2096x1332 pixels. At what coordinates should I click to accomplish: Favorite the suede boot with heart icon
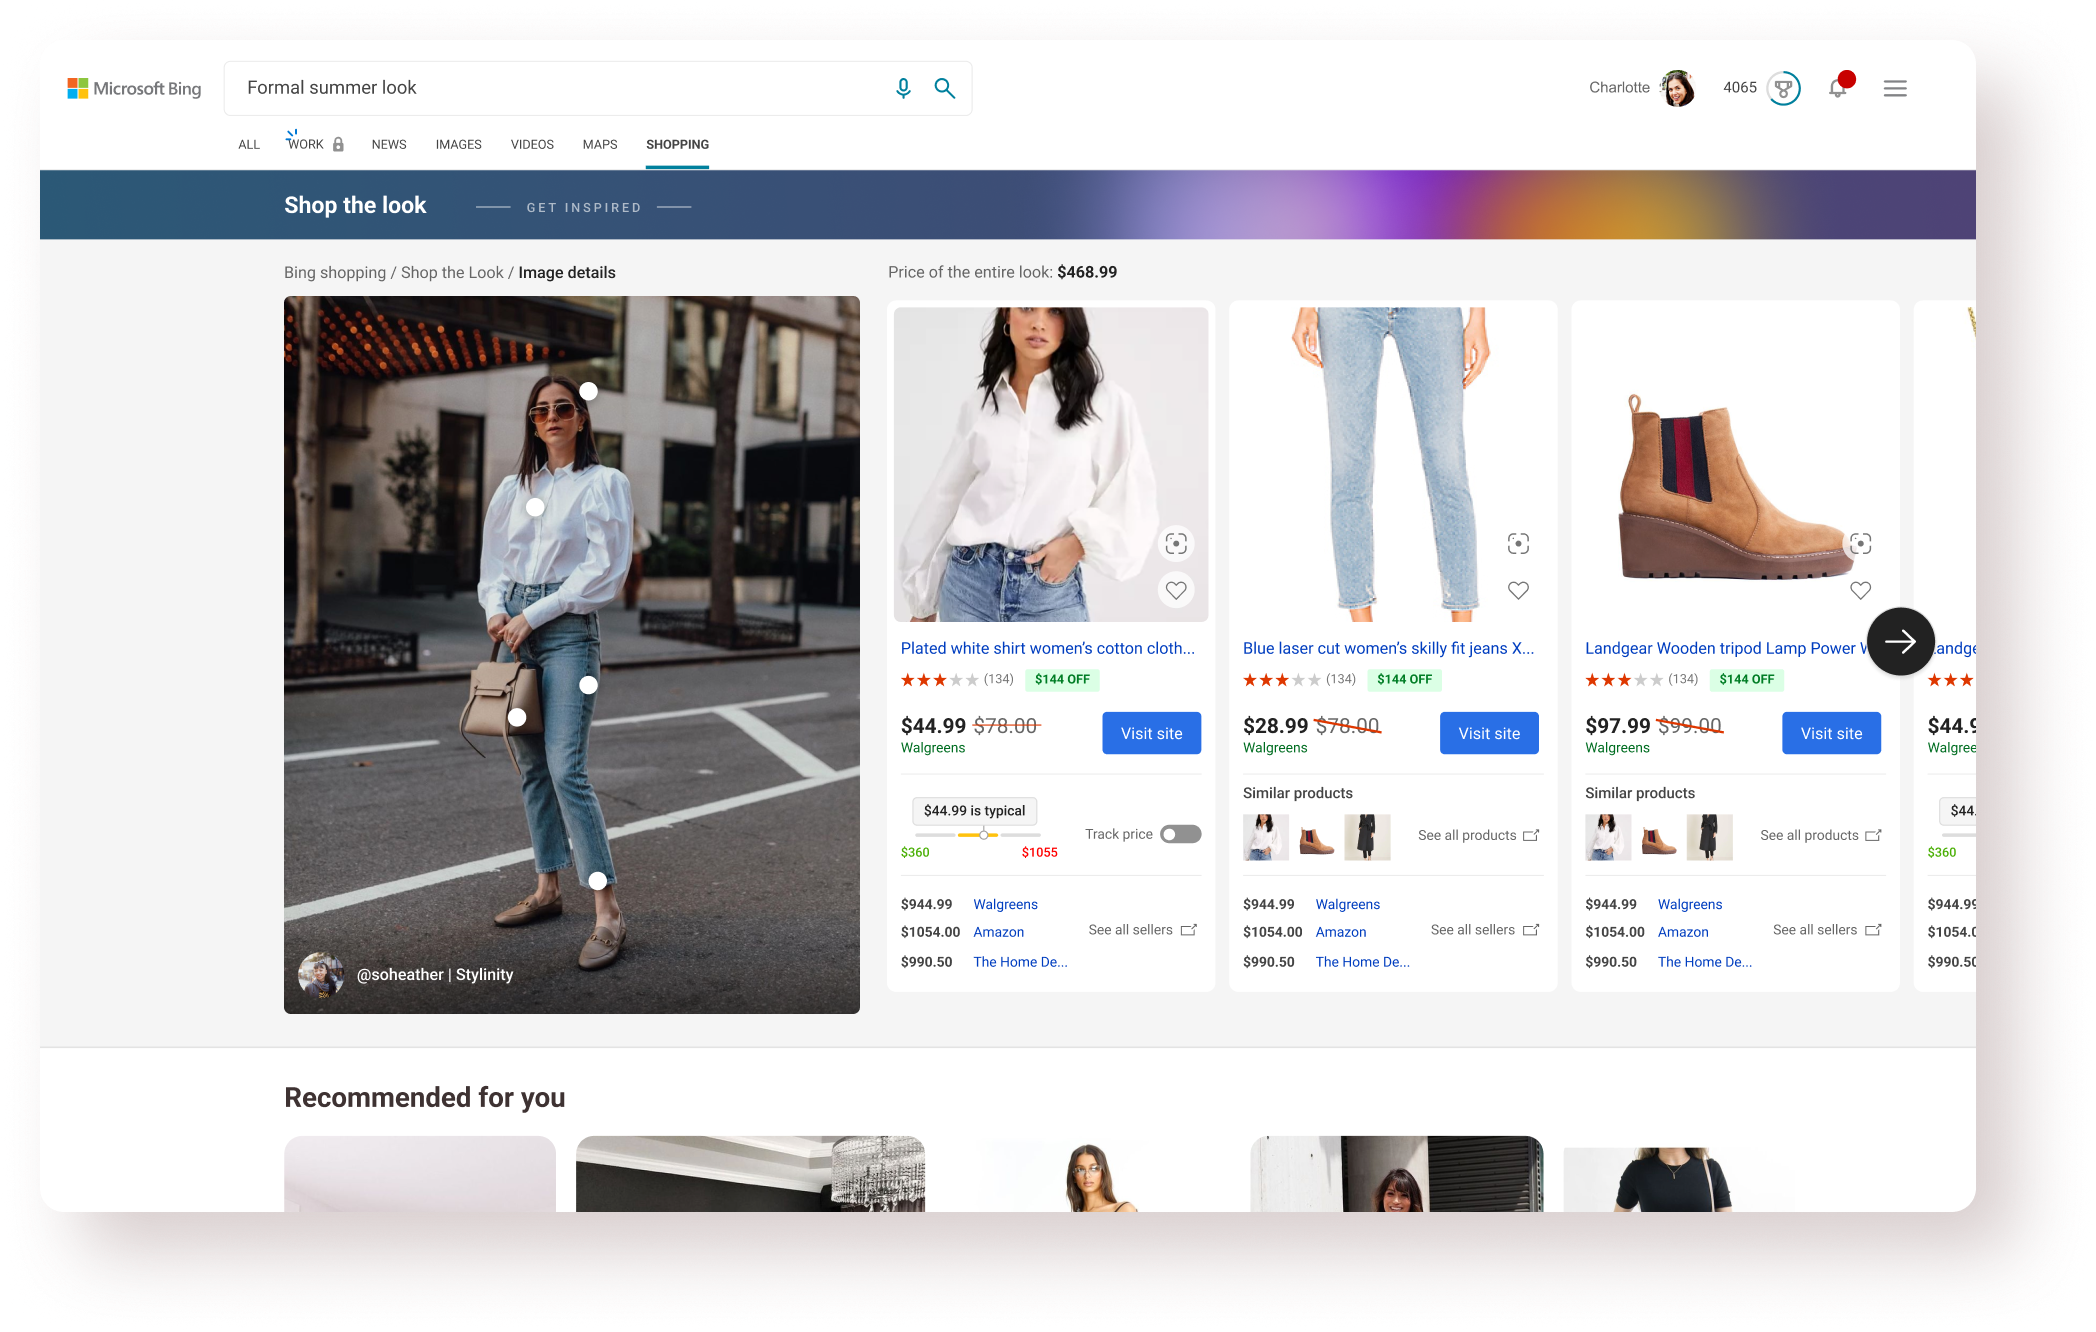[x=1860, y=590]
